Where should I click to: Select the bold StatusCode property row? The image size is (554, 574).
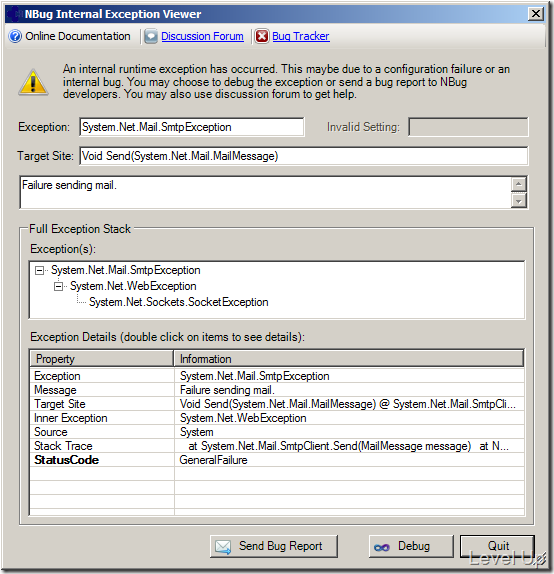tap(277, 460)
